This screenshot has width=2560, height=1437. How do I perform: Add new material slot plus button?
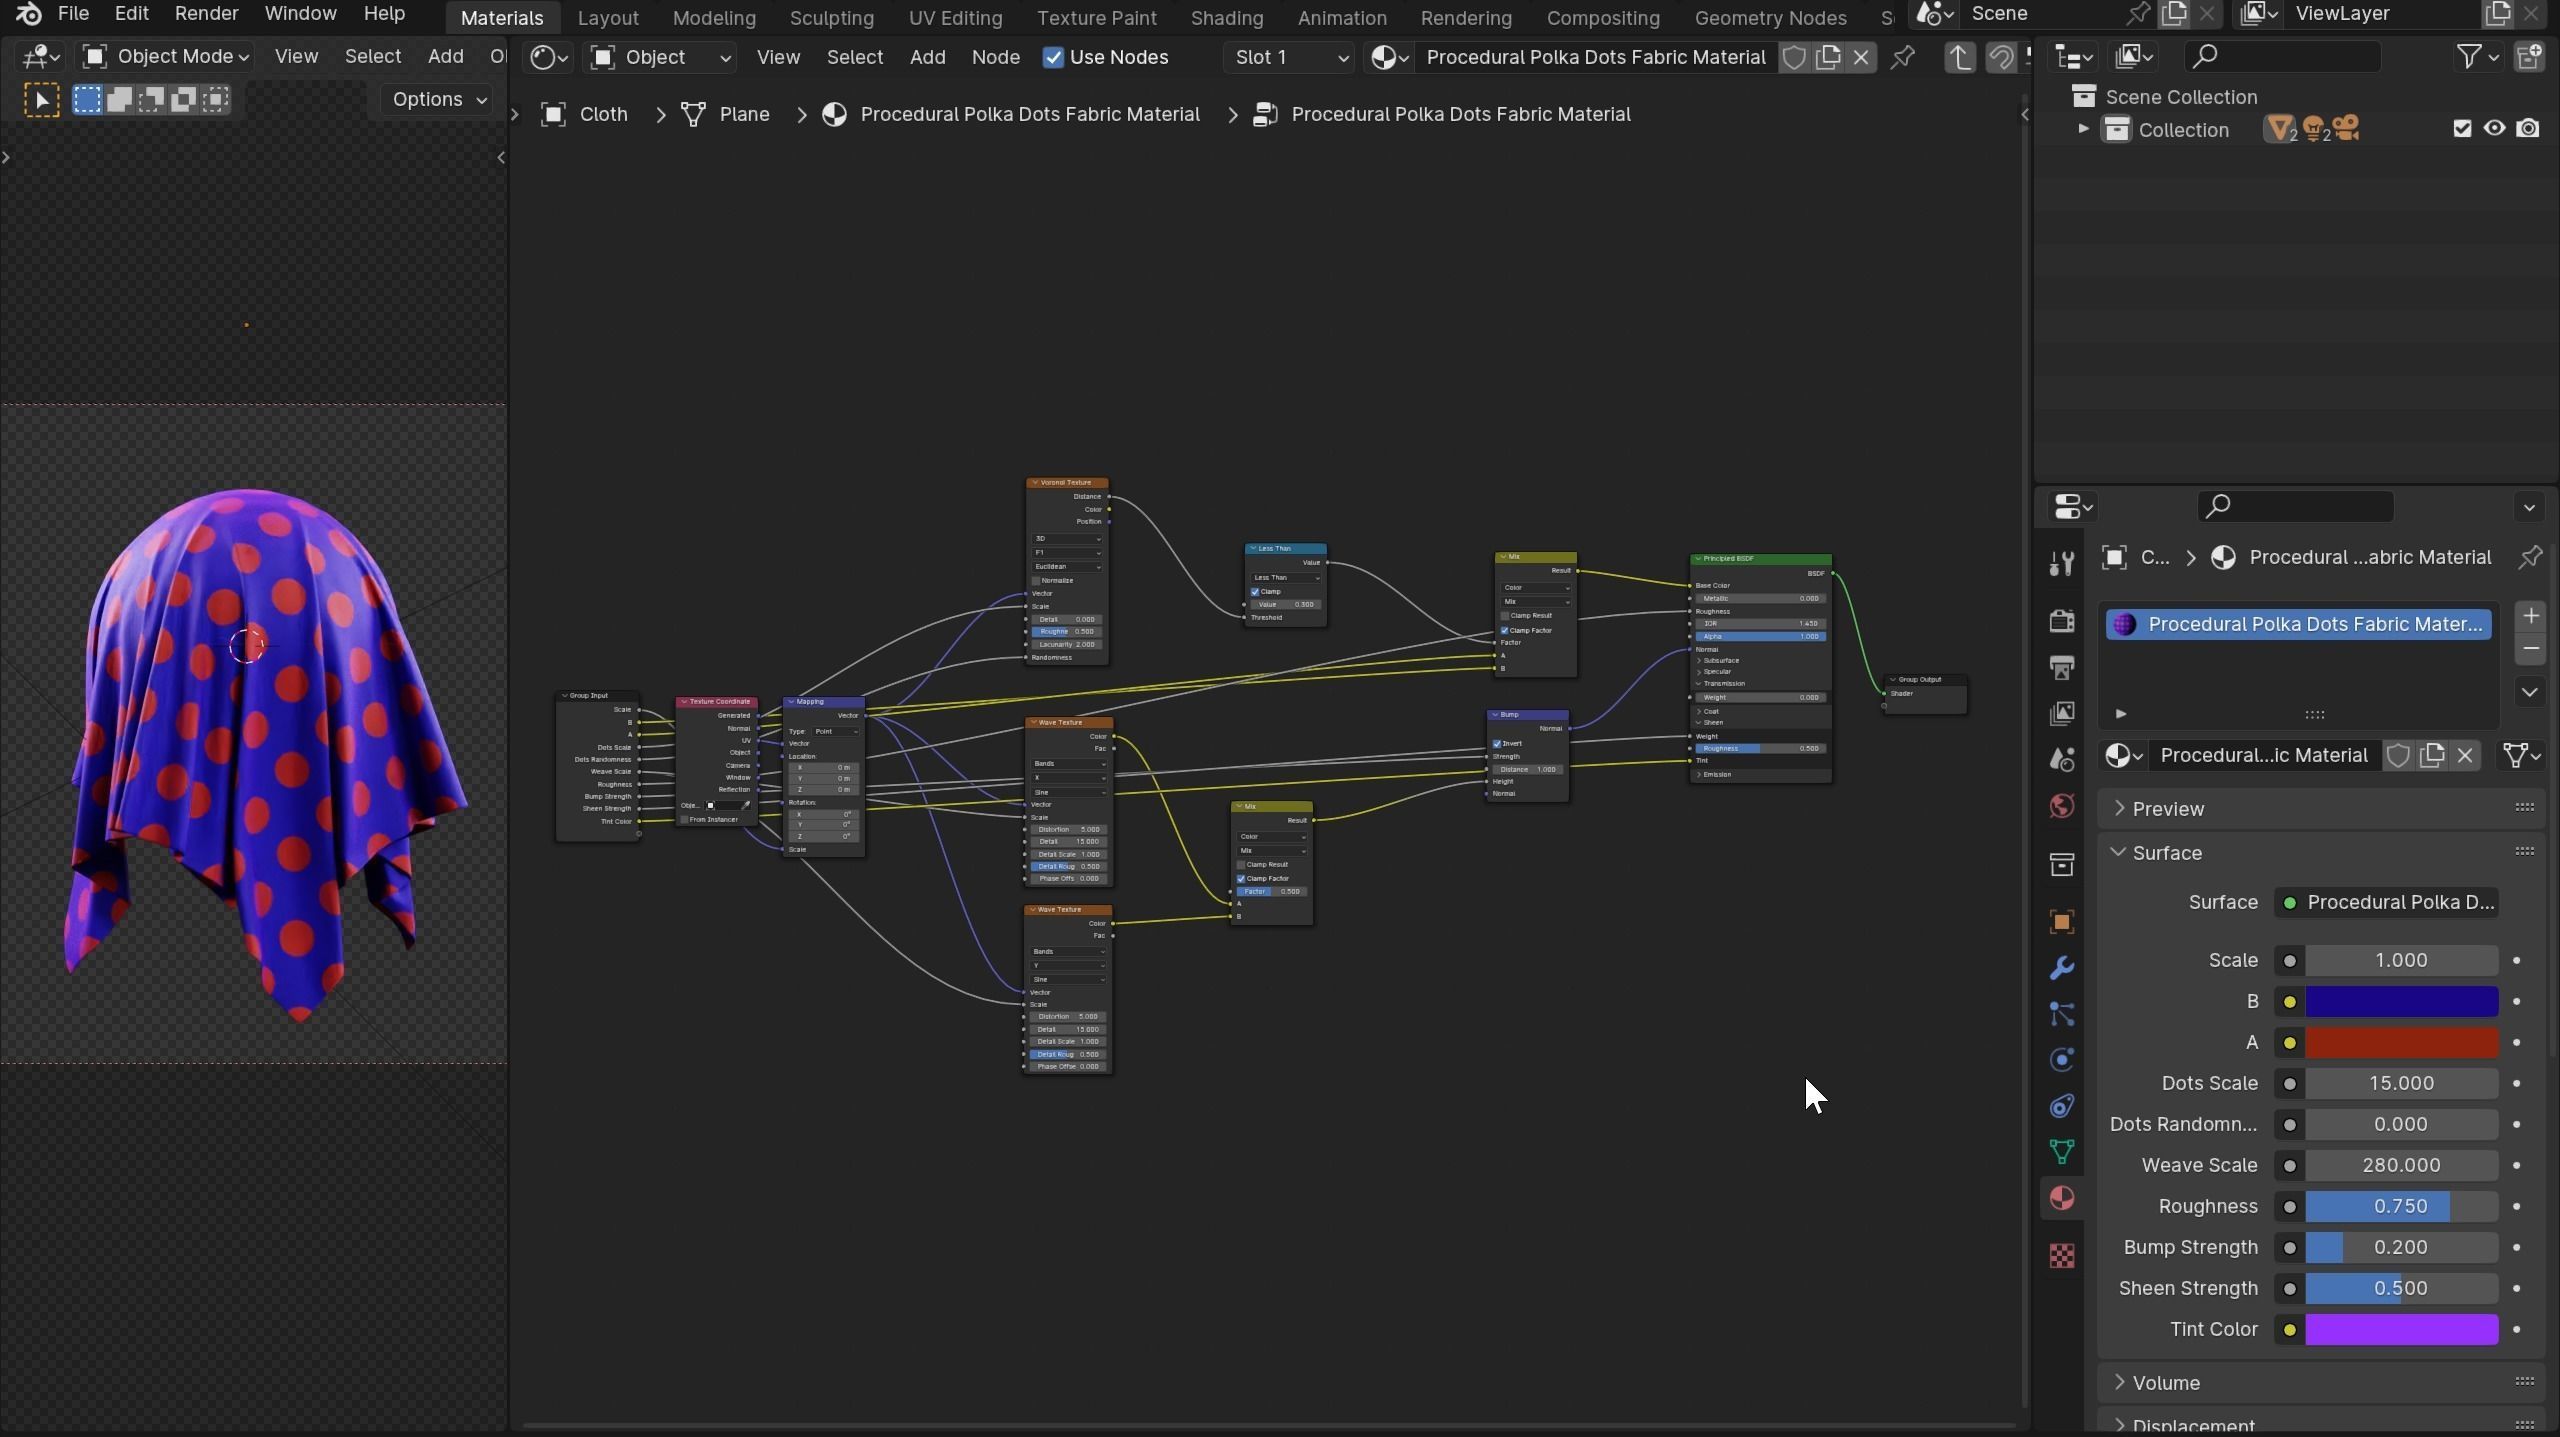coord(2530,616)
